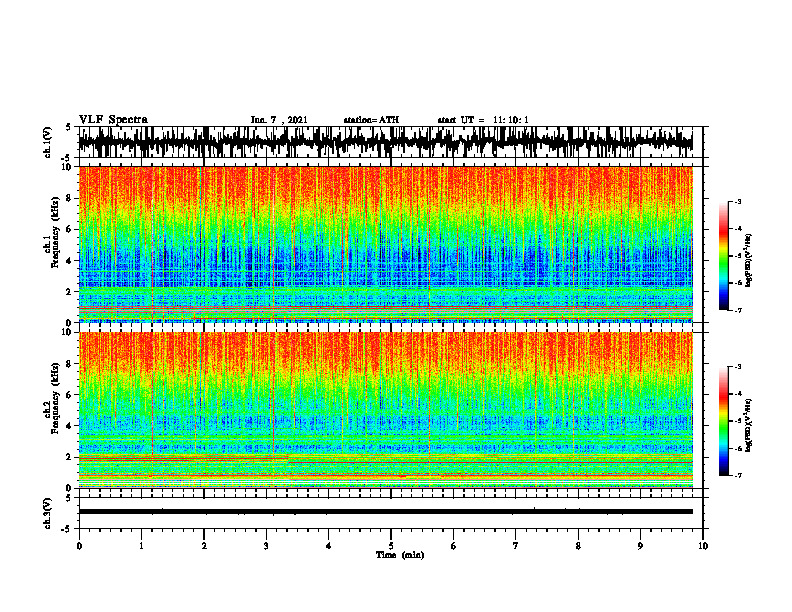792x612 pixels.
Task: Click the time-axis tick label "0"
Action: click(x=79, y=546)
